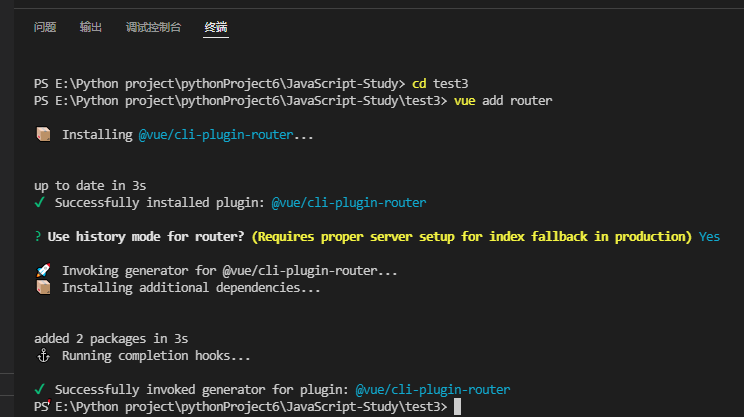This screenshot has width=744, height=417.
Task: Click the blue 'Yes' answer text
Action: click(709, 237)
